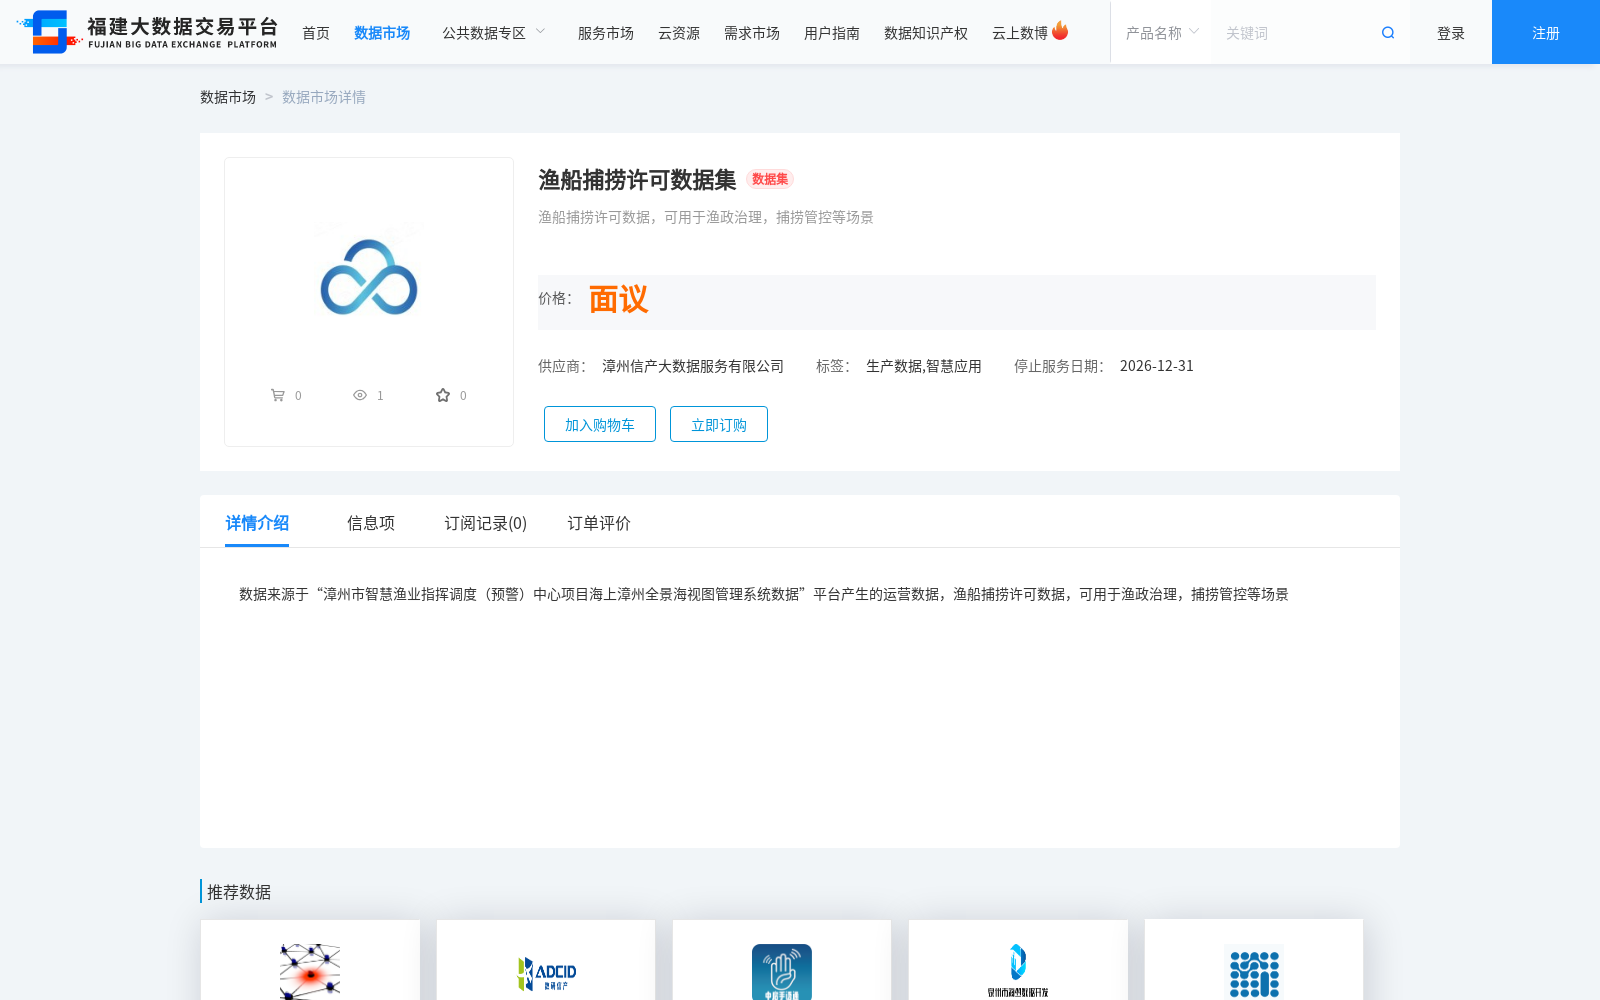This screenshot has height=1000, width=1600.
Task: Open the 产品名称 search type dropdown
Action: click(1162, 33)
